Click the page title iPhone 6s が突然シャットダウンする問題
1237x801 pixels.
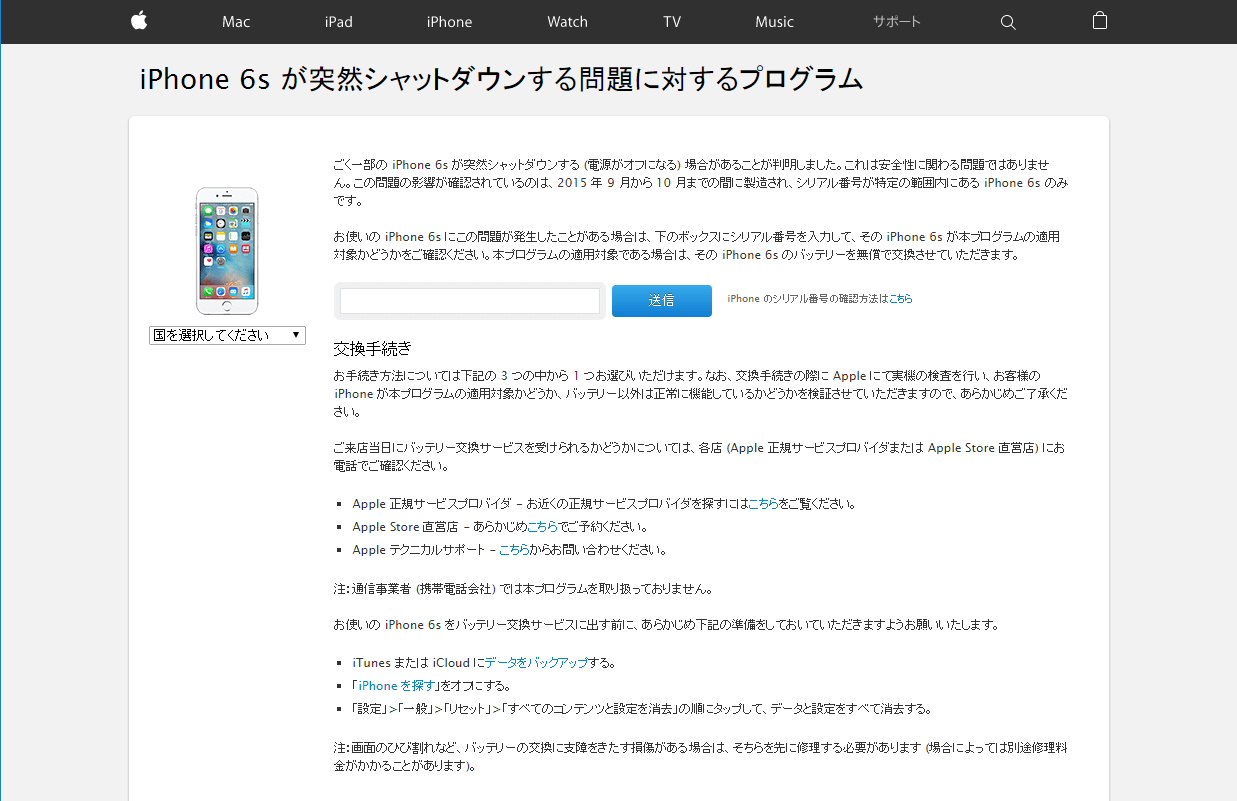click(501, 80)
